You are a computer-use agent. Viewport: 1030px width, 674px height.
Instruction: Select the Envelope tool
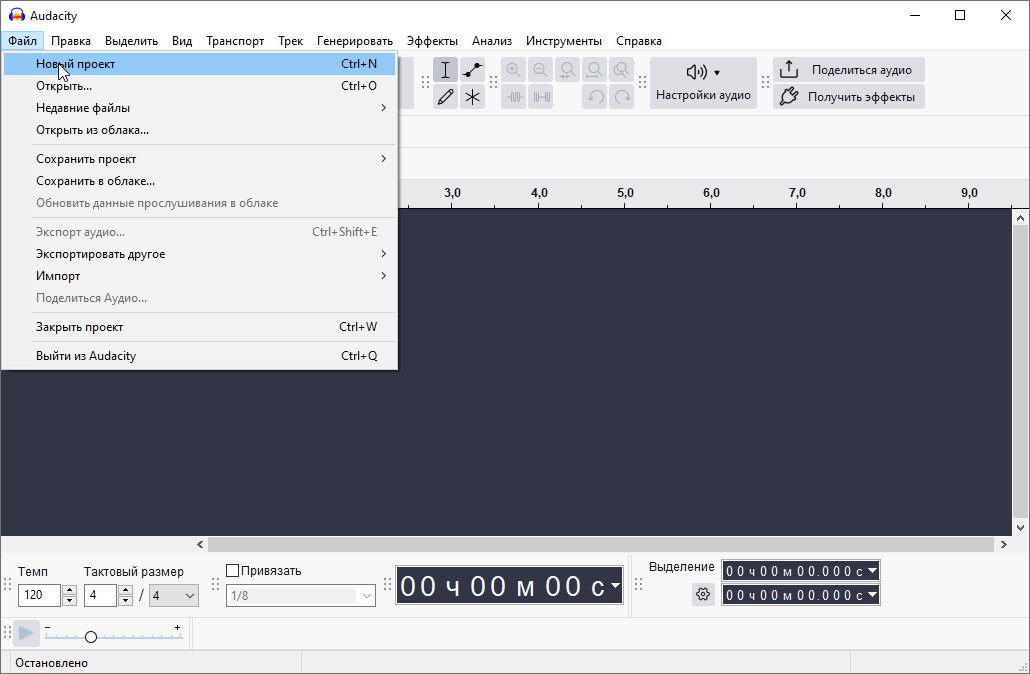coord(472,70)
